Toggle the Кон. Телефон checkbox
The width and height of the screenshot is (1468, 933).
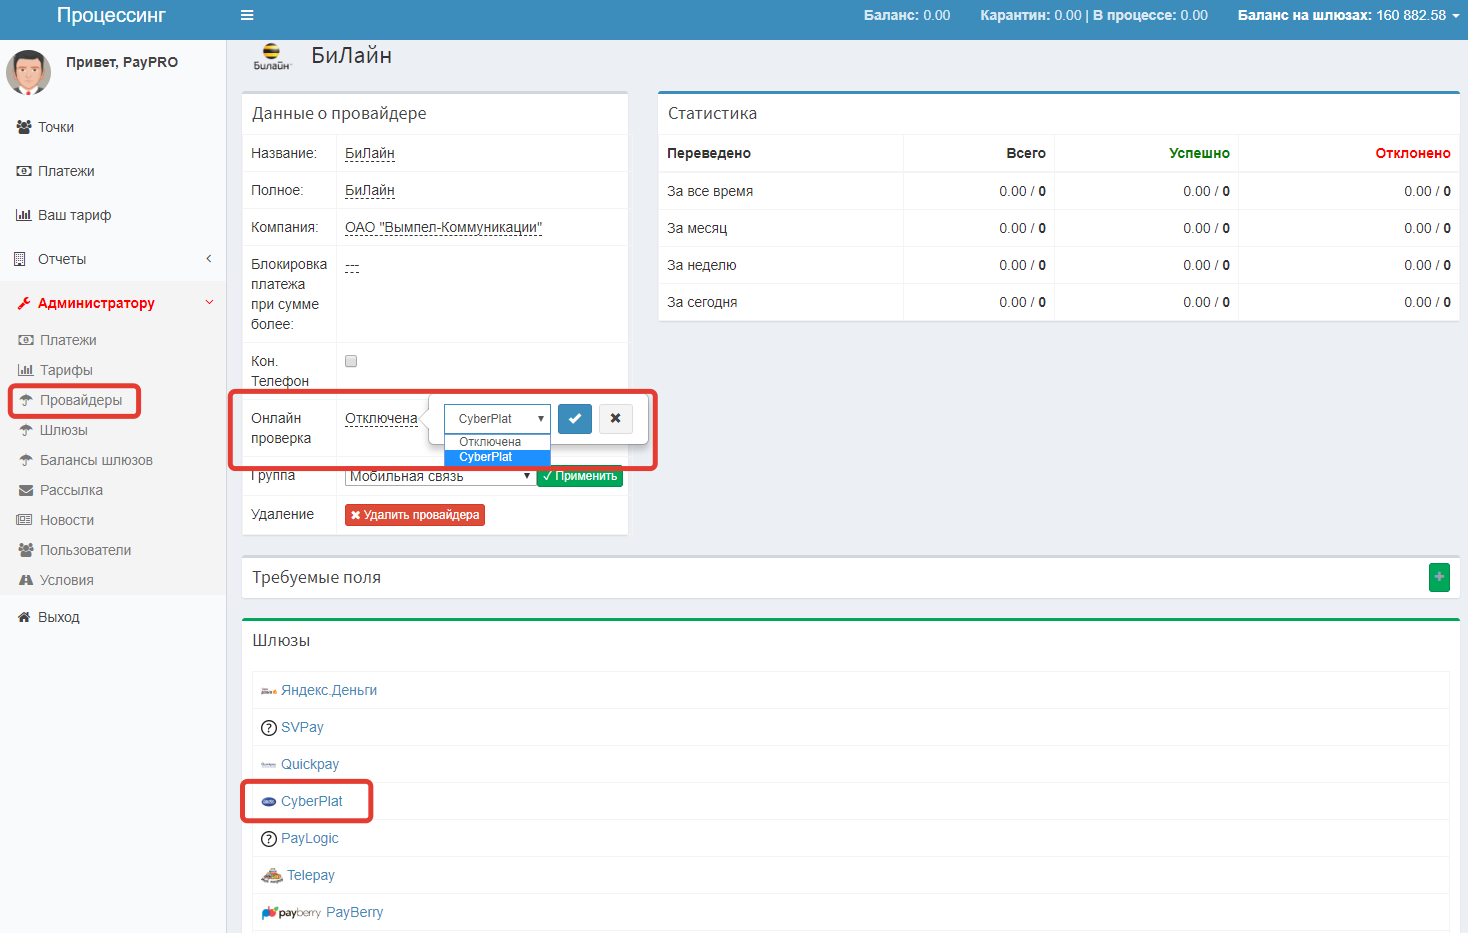[351, 361]
